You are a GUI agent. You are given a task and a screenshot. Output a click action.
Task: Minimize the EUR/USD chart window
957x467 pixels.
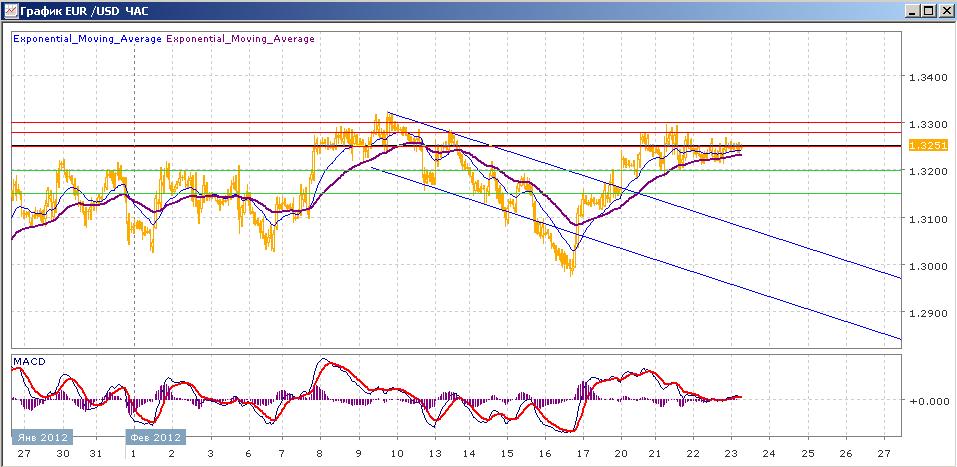913,10
